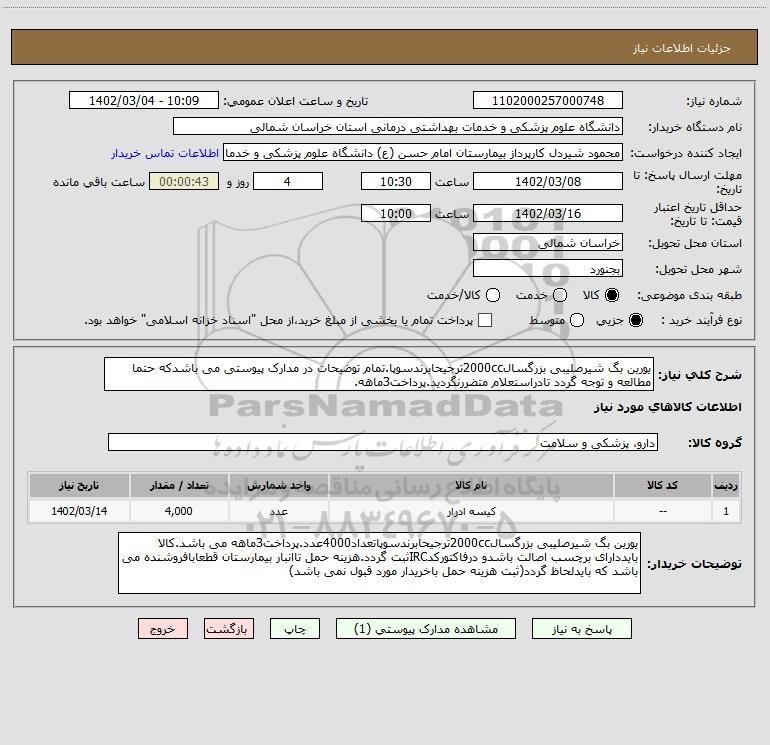Click the پاسخ به نیاز button
Screen dimensions: 770x745
pyautogui.click(x=582, y=629)
